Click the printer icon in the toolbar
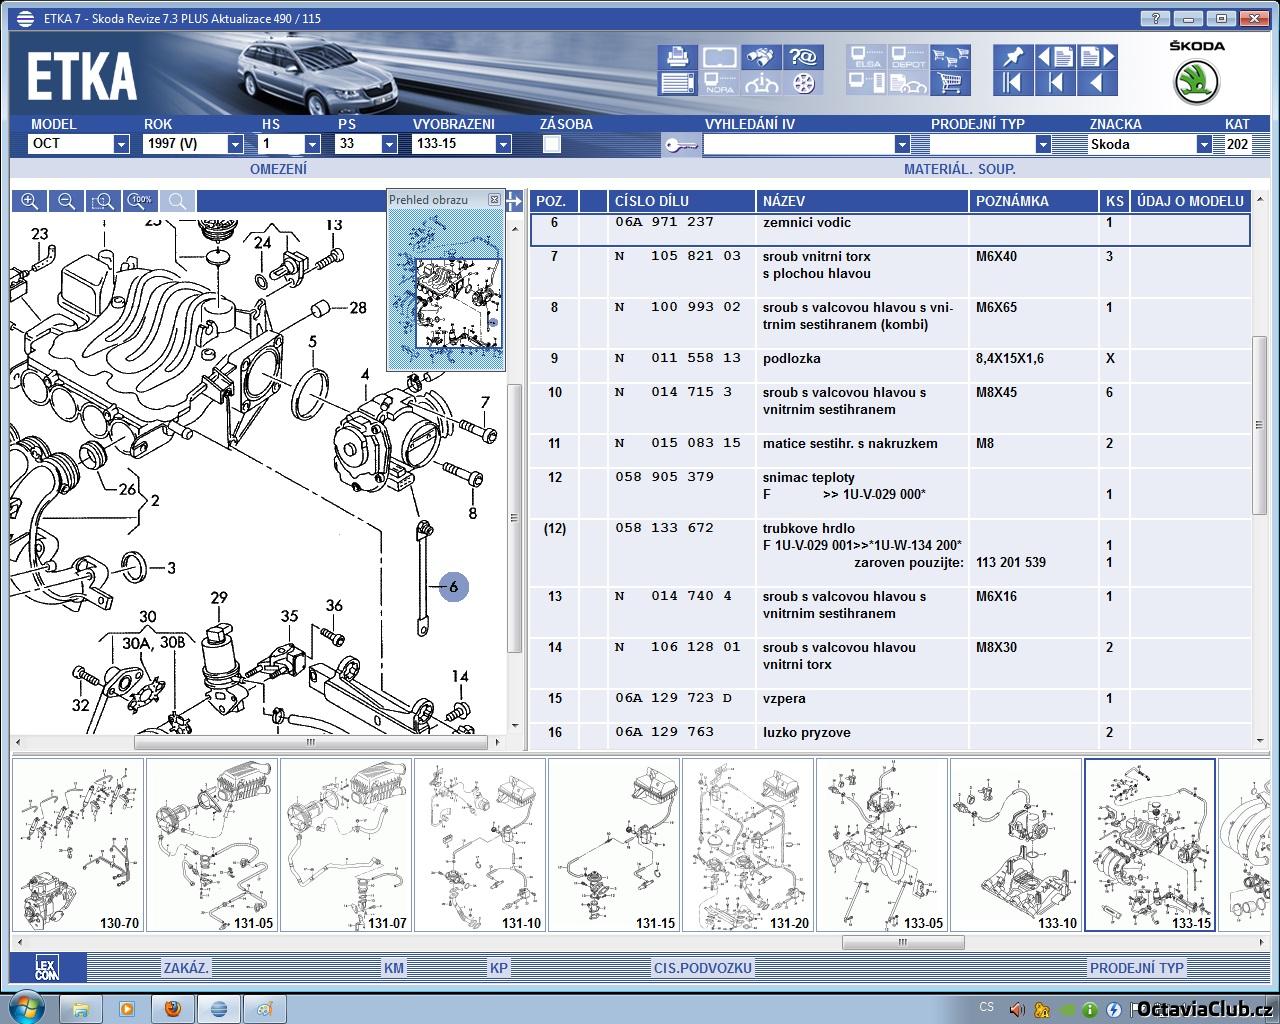This screenshot has height=1024, width=1280. [x=677, y=57]
